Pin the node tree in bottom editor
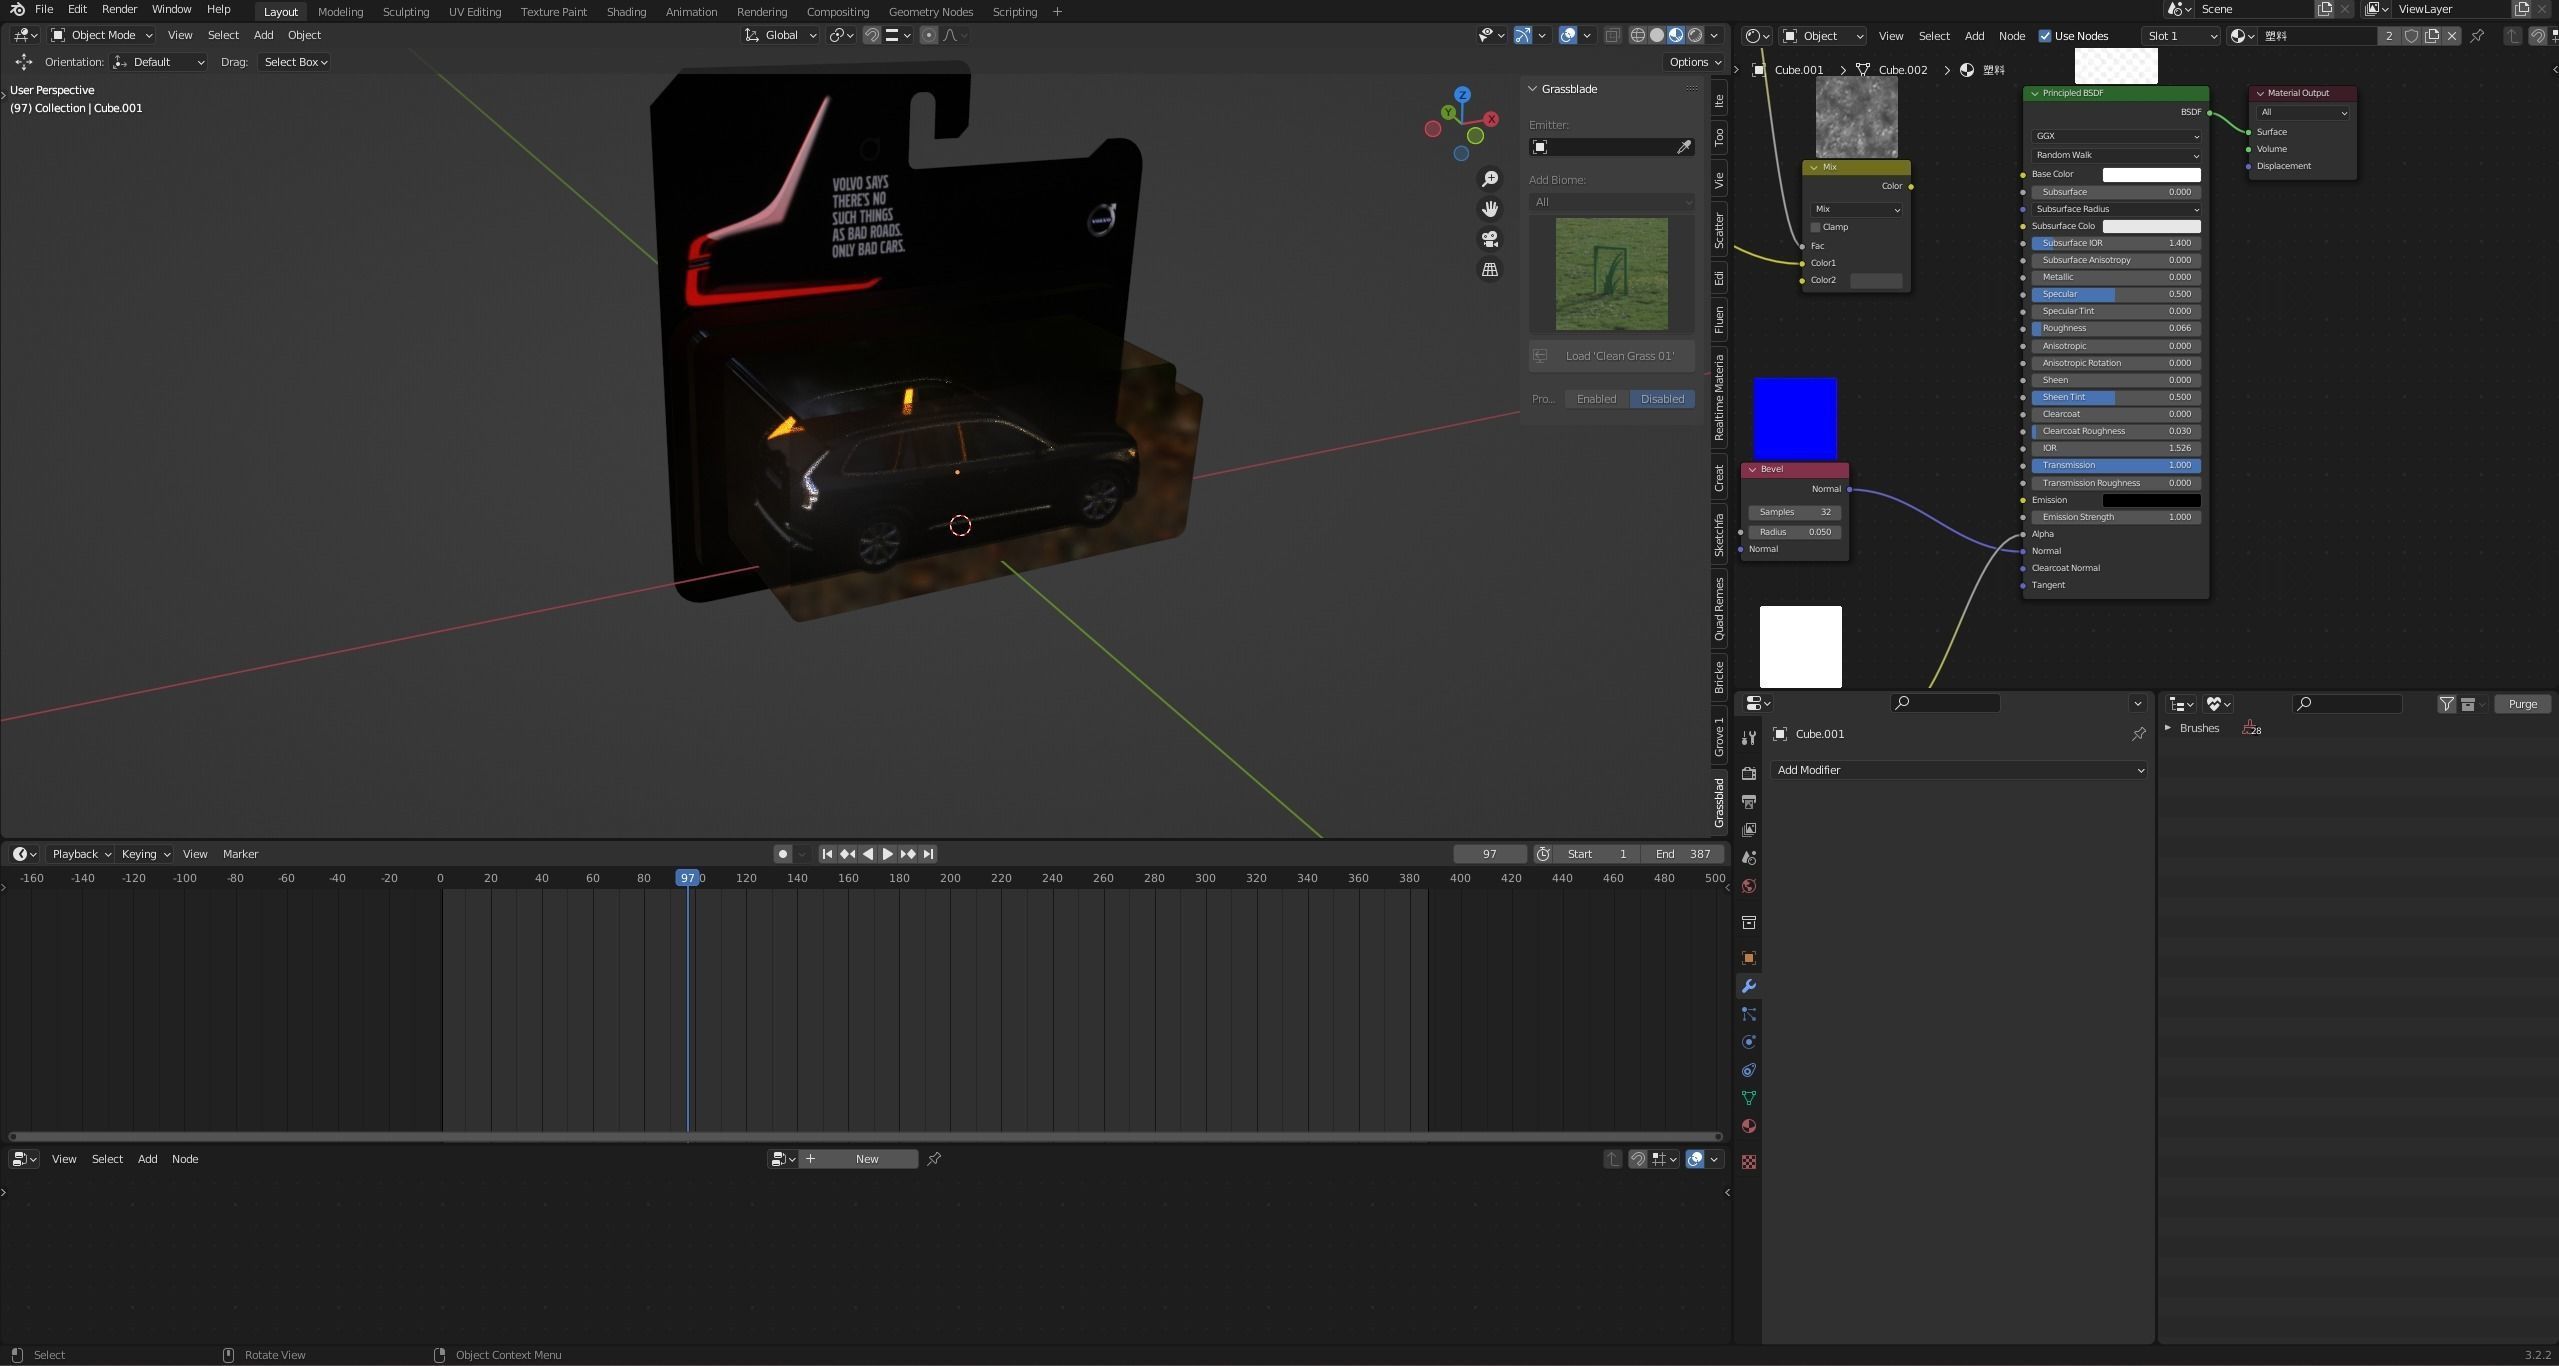Viewport: 2559px width, 1366px height. coord(934,1159)
